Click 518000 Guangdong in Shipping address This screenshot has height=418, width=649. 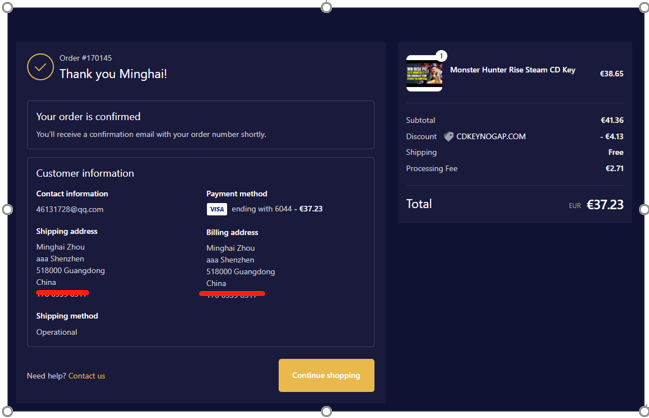point(70,271)
